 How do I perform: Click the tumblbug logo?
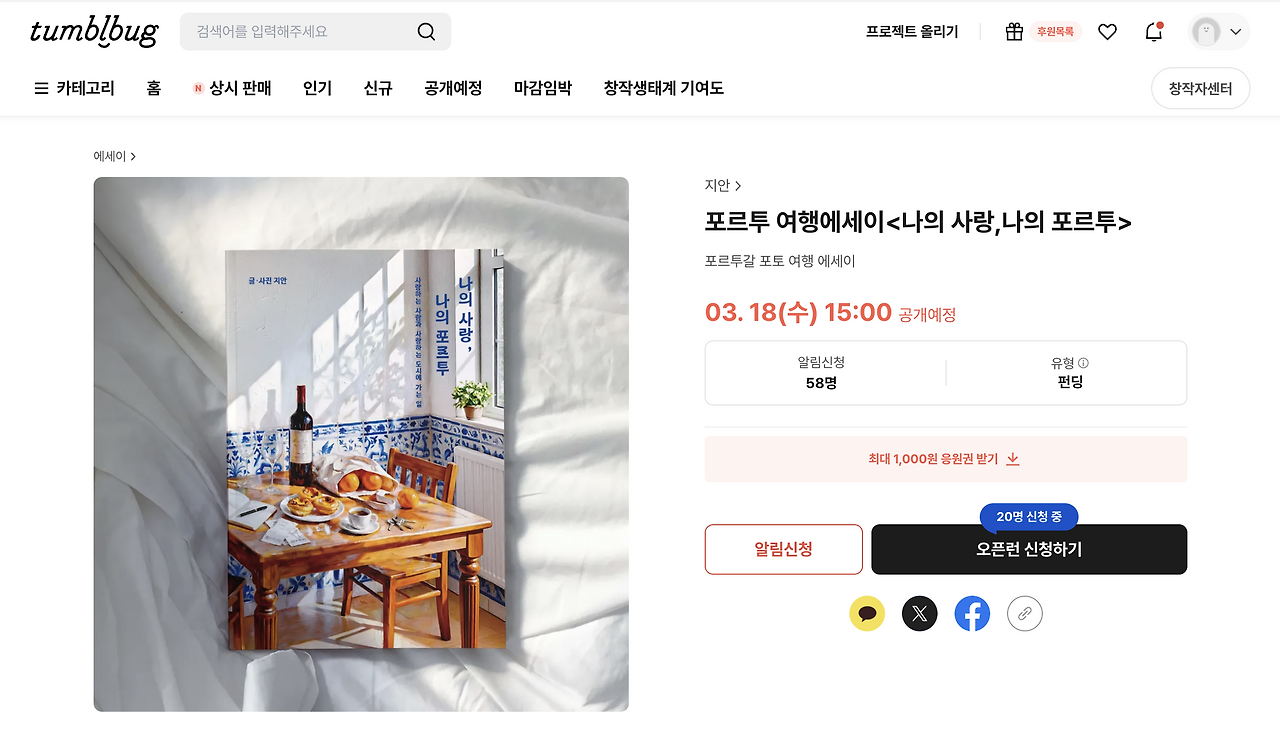coord(94,32)
